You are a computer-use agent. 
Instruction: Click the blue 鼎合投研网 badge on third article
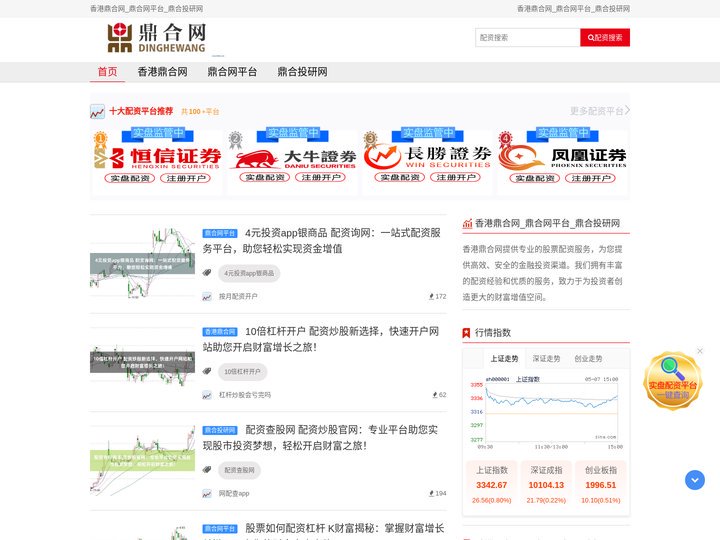coord(220,430)
